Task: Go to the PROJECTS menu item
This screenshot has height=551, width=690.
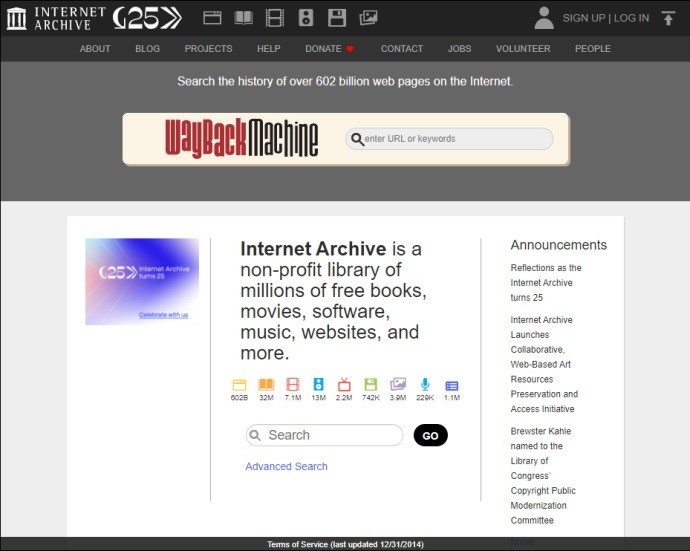Action: coord(208,48)
